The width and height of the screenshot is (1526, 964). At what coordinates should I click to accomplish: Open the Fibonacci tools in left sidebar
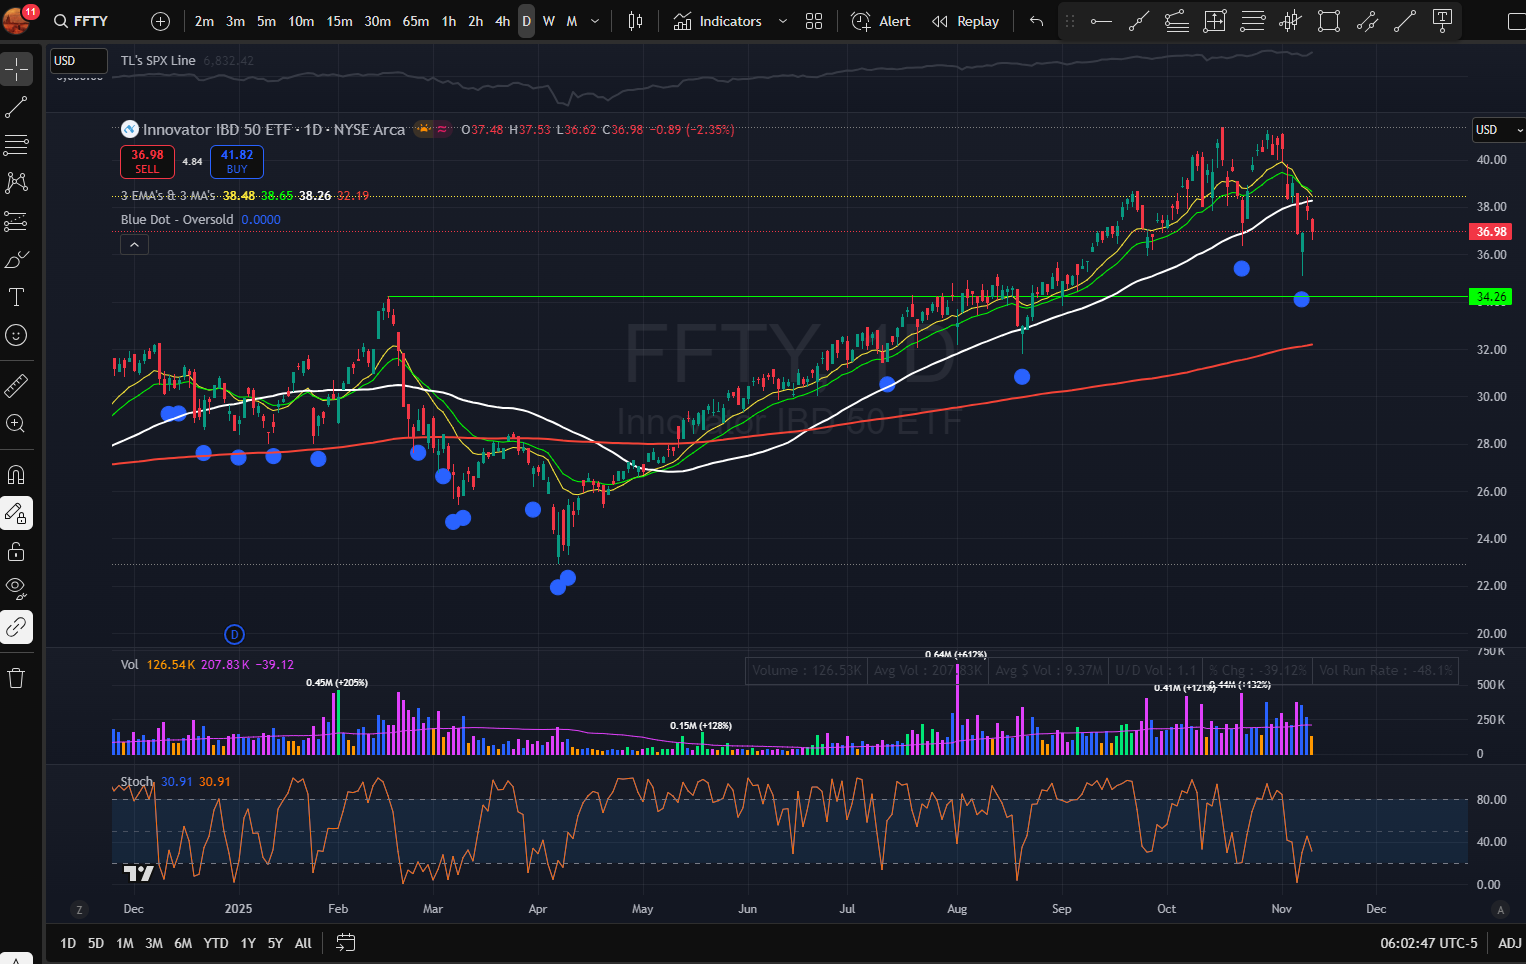coord(16,145)
